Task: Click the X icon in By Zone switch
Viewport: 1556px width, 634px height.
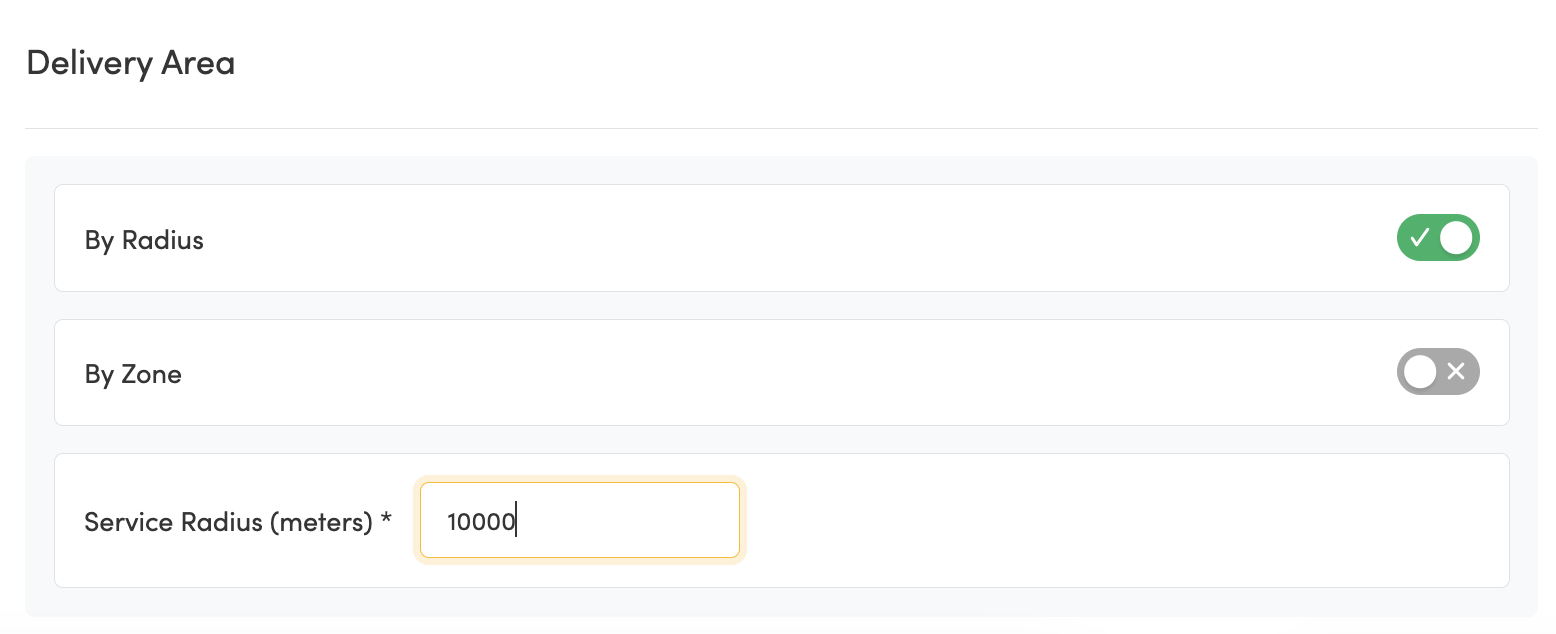Action: 1456,372
